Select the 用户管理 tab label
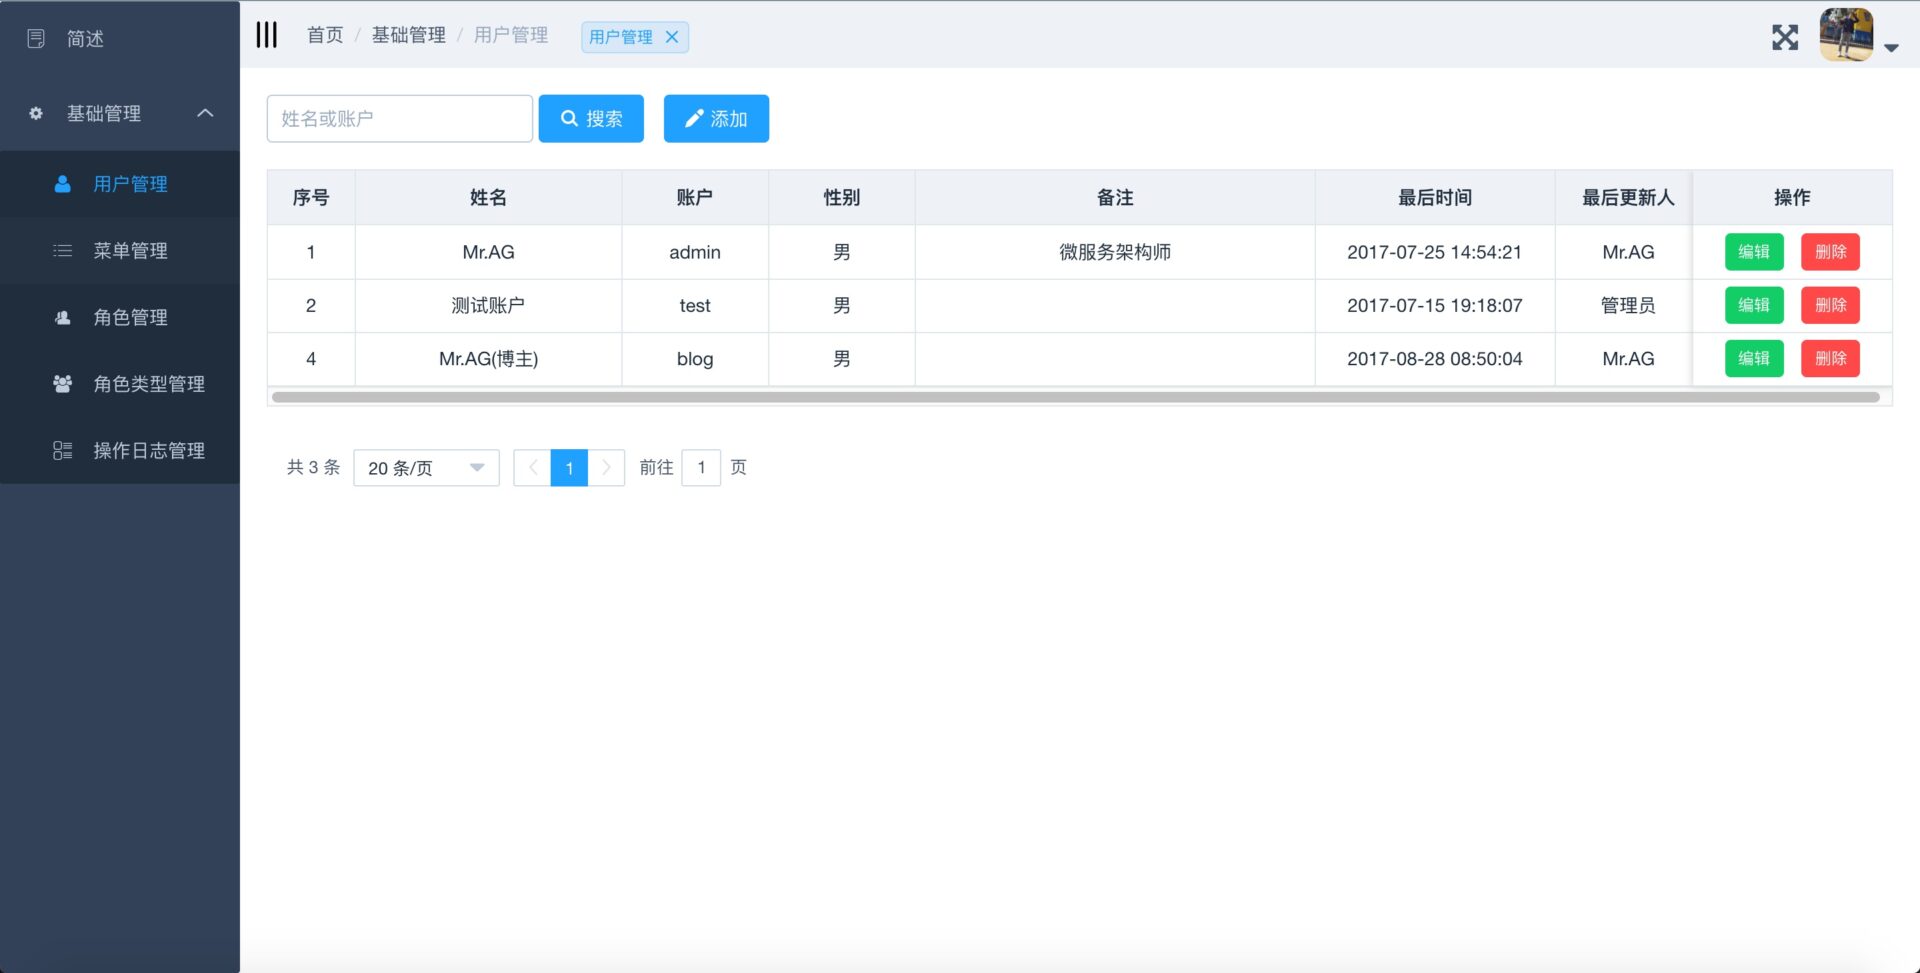 tap(620, 37)
